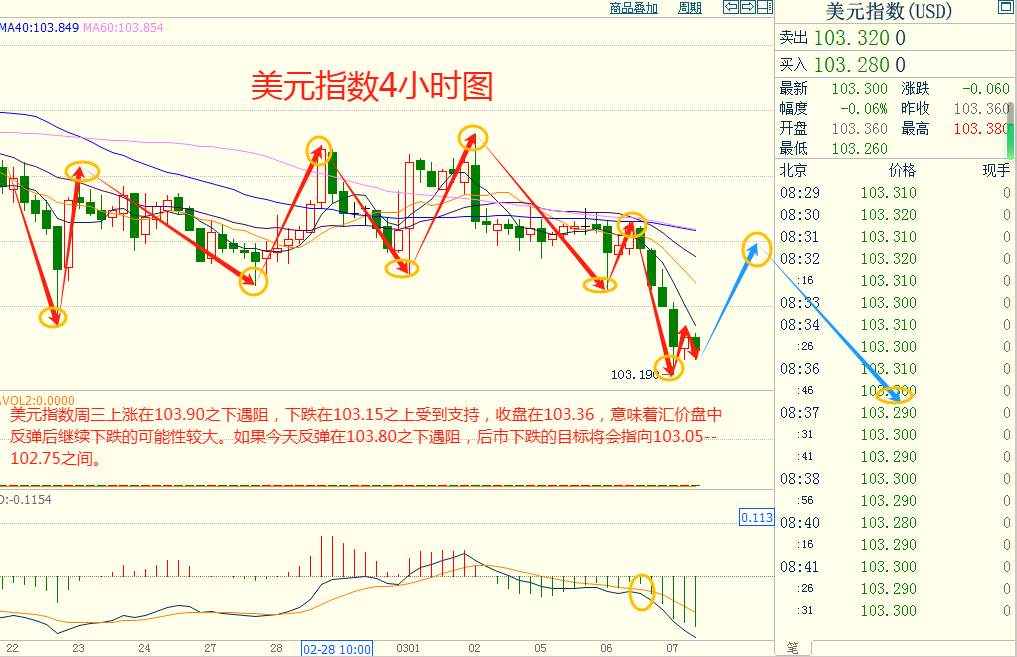Select the 08:29 tick row
The height and width of the screenshot is (657, 1017).
coord(895,193)
